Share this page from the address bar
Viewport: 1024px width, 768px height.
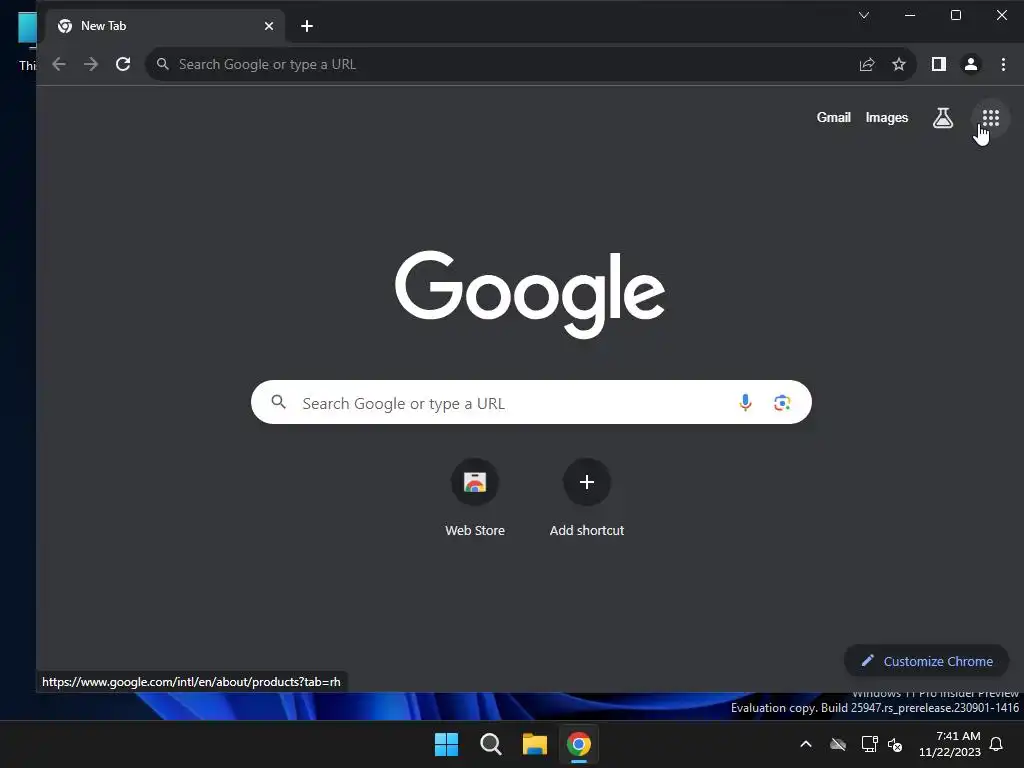click(867, 64)
